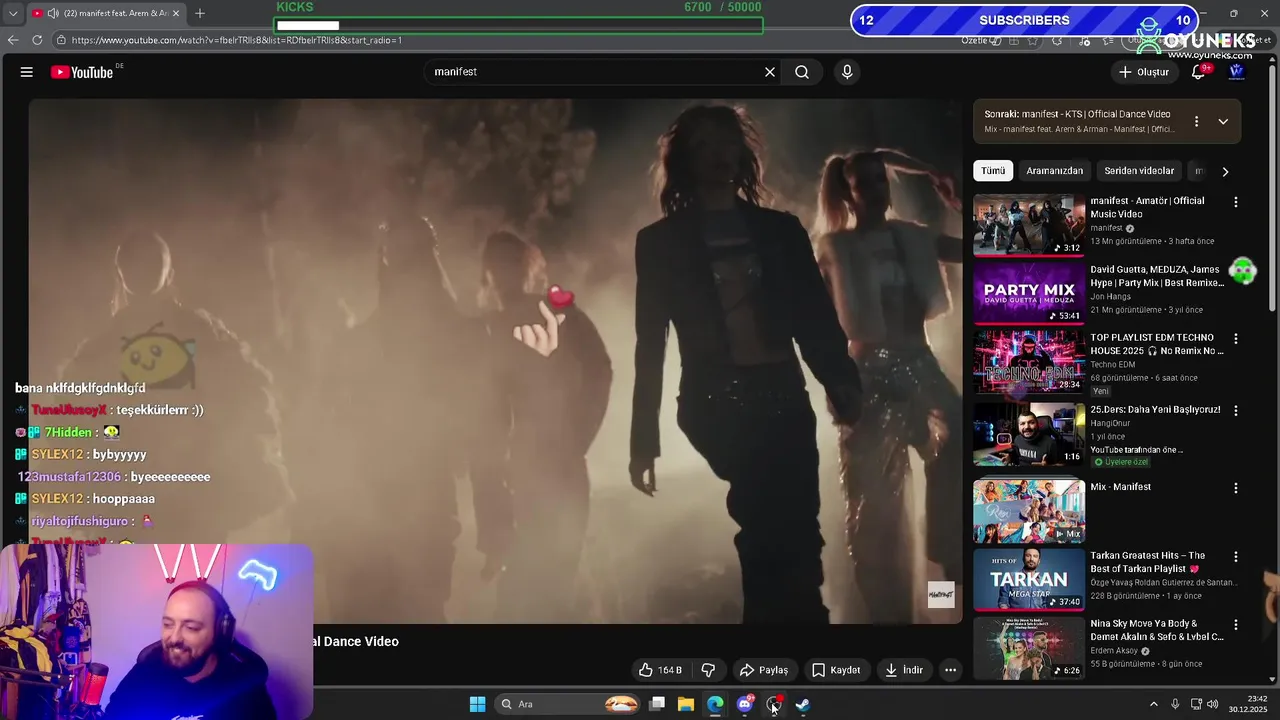Viewport: 1280px width, 720px height.
Task: Open Party Mix David Guetta thumbnail
Action: coord(1029,293)
